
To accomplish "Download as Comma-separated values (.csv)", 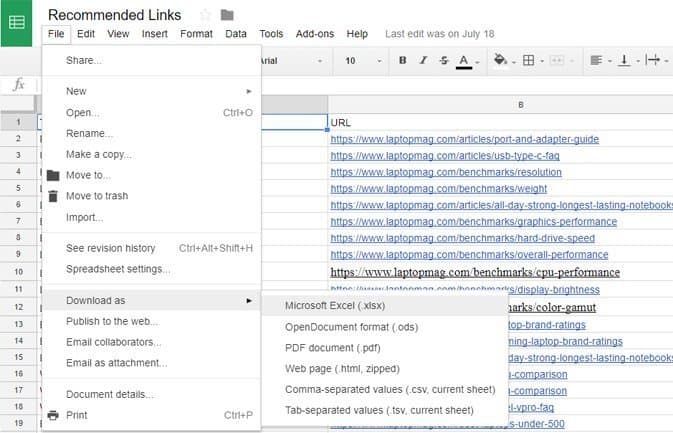I will click(385, 390).
